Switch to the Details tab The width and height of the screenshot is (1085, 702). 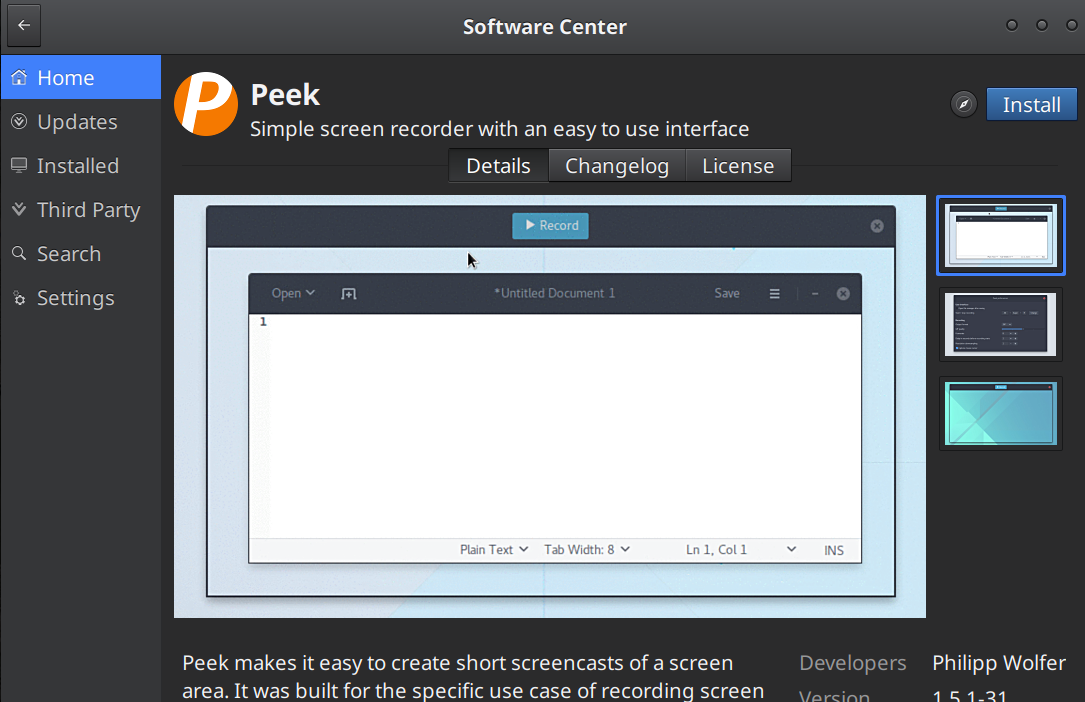tap(498, 166)
